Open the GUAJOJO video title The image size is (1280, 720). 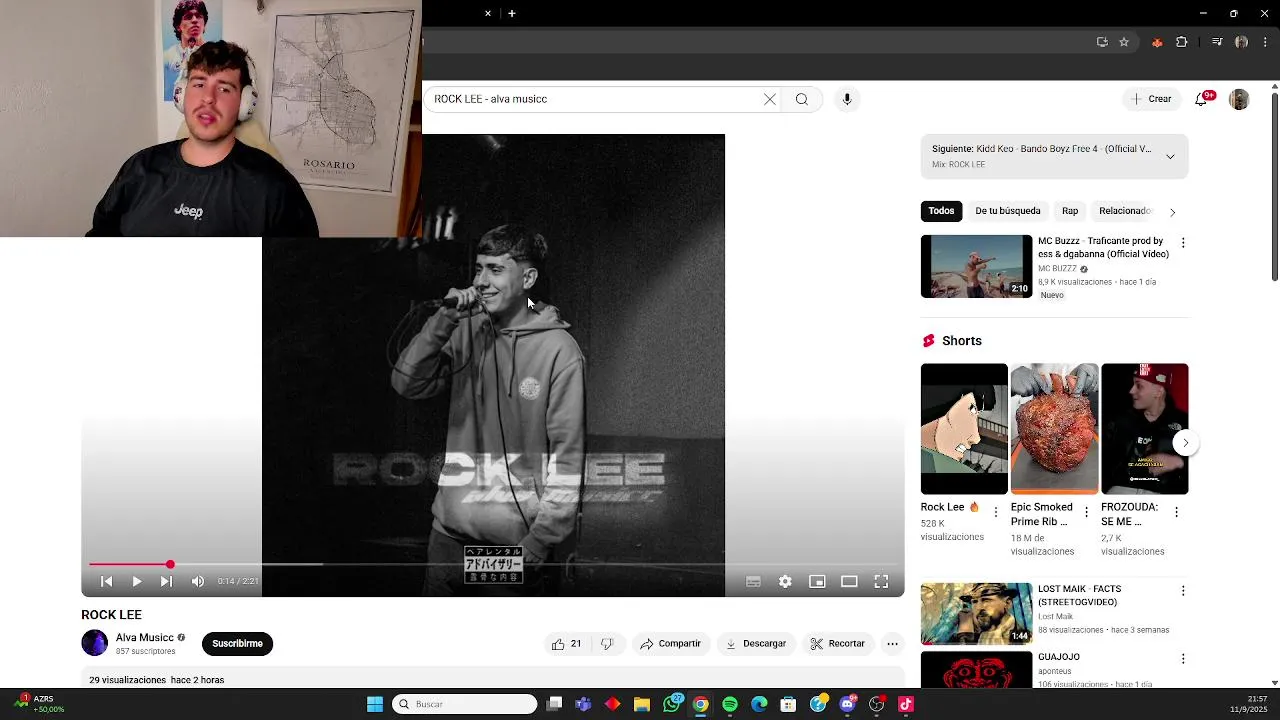click(1059, 657)
